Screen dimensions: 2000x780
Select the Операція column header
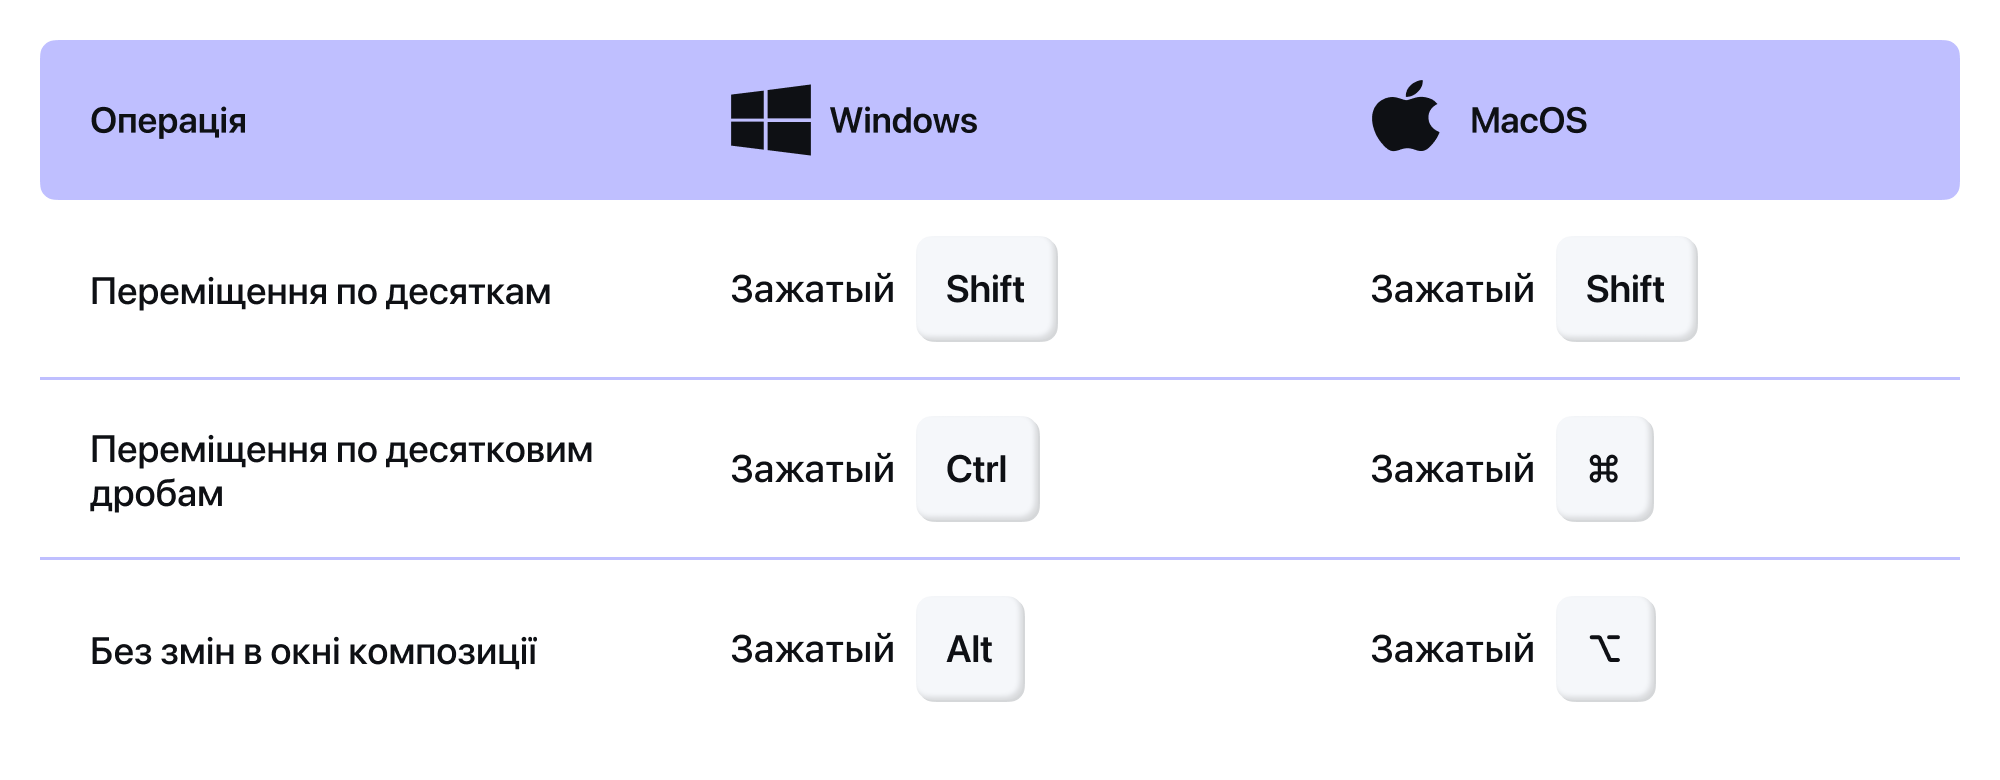168,121
